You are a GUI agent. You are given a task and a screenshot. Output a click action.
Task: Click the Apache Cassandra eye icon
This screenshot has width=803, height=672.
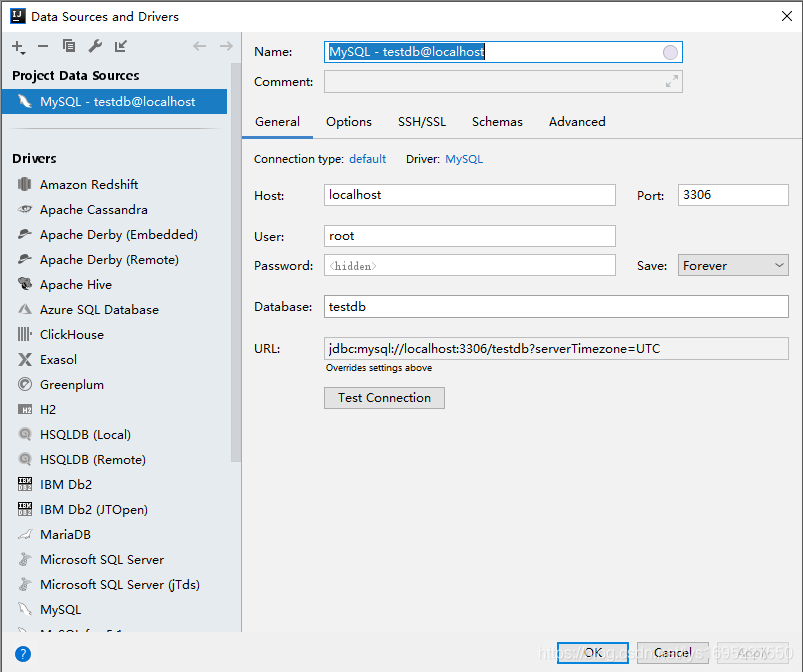(25, 209)
